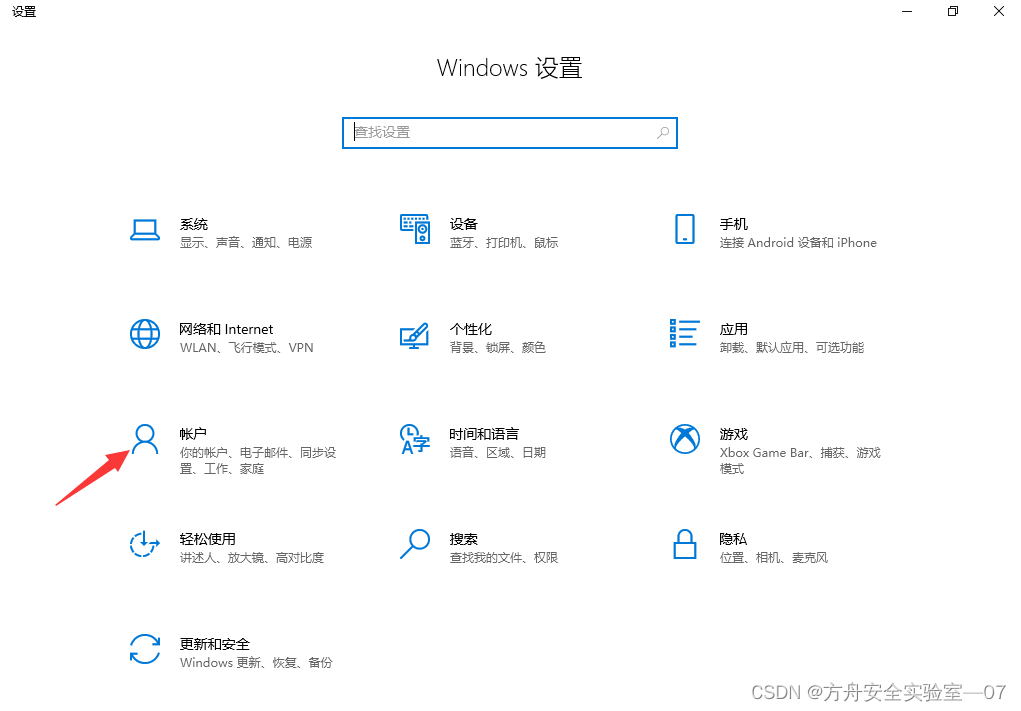The image size is (1021, 711).
Task: Click description 背景、锁屏、颜色
Action: tap(497, 348)
